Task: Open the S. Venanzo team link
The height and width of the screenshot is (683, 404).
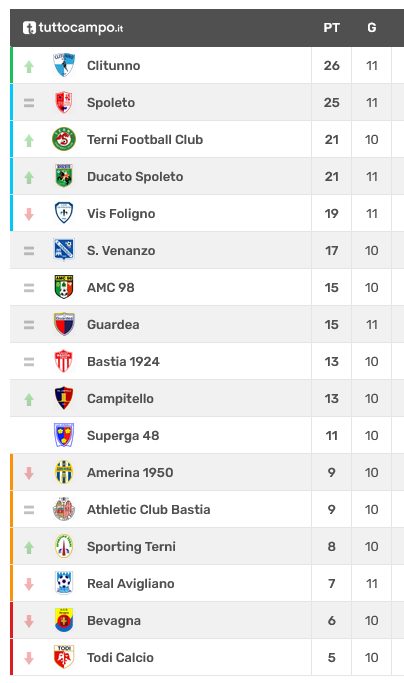Action: point(121,250)
